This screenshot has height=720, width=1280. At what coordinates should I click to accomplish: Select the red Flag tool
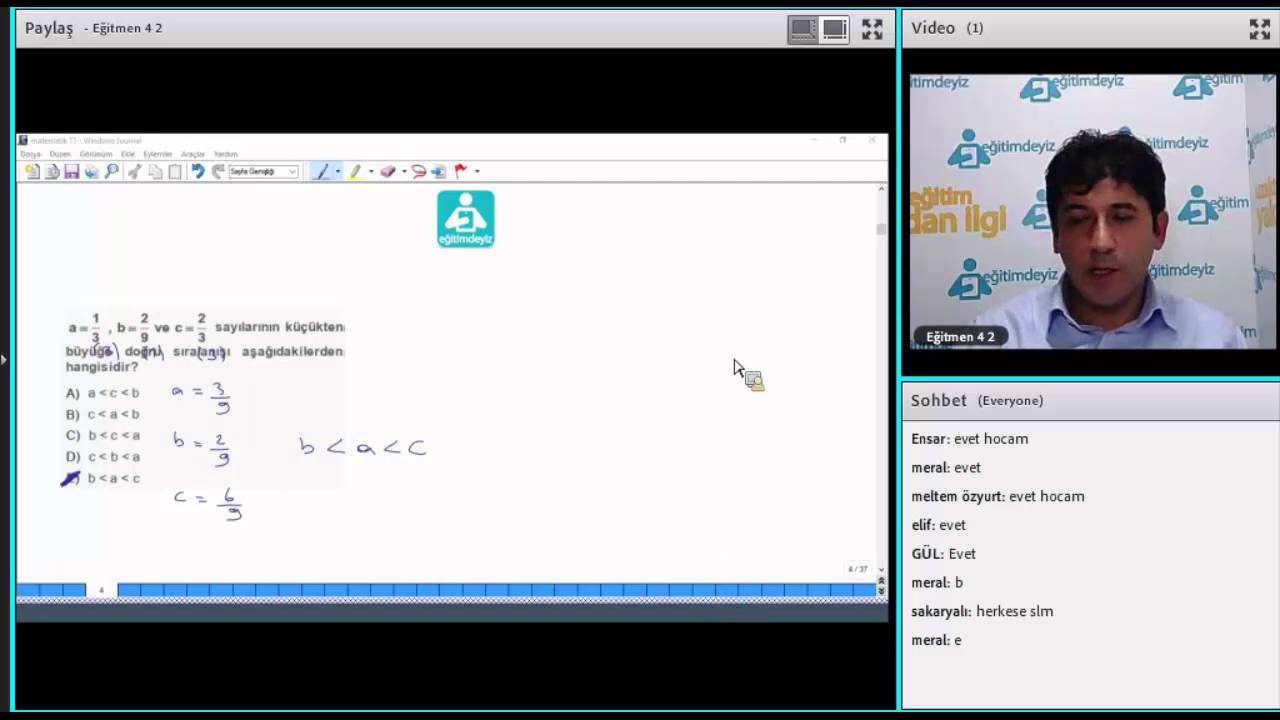coord(460,172)
